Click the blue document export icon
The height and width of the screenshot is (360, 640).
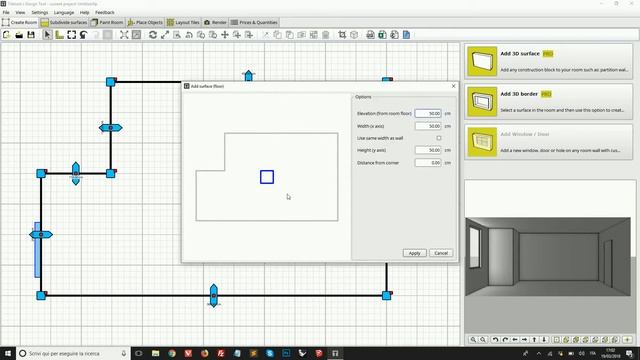coord(407,35)
